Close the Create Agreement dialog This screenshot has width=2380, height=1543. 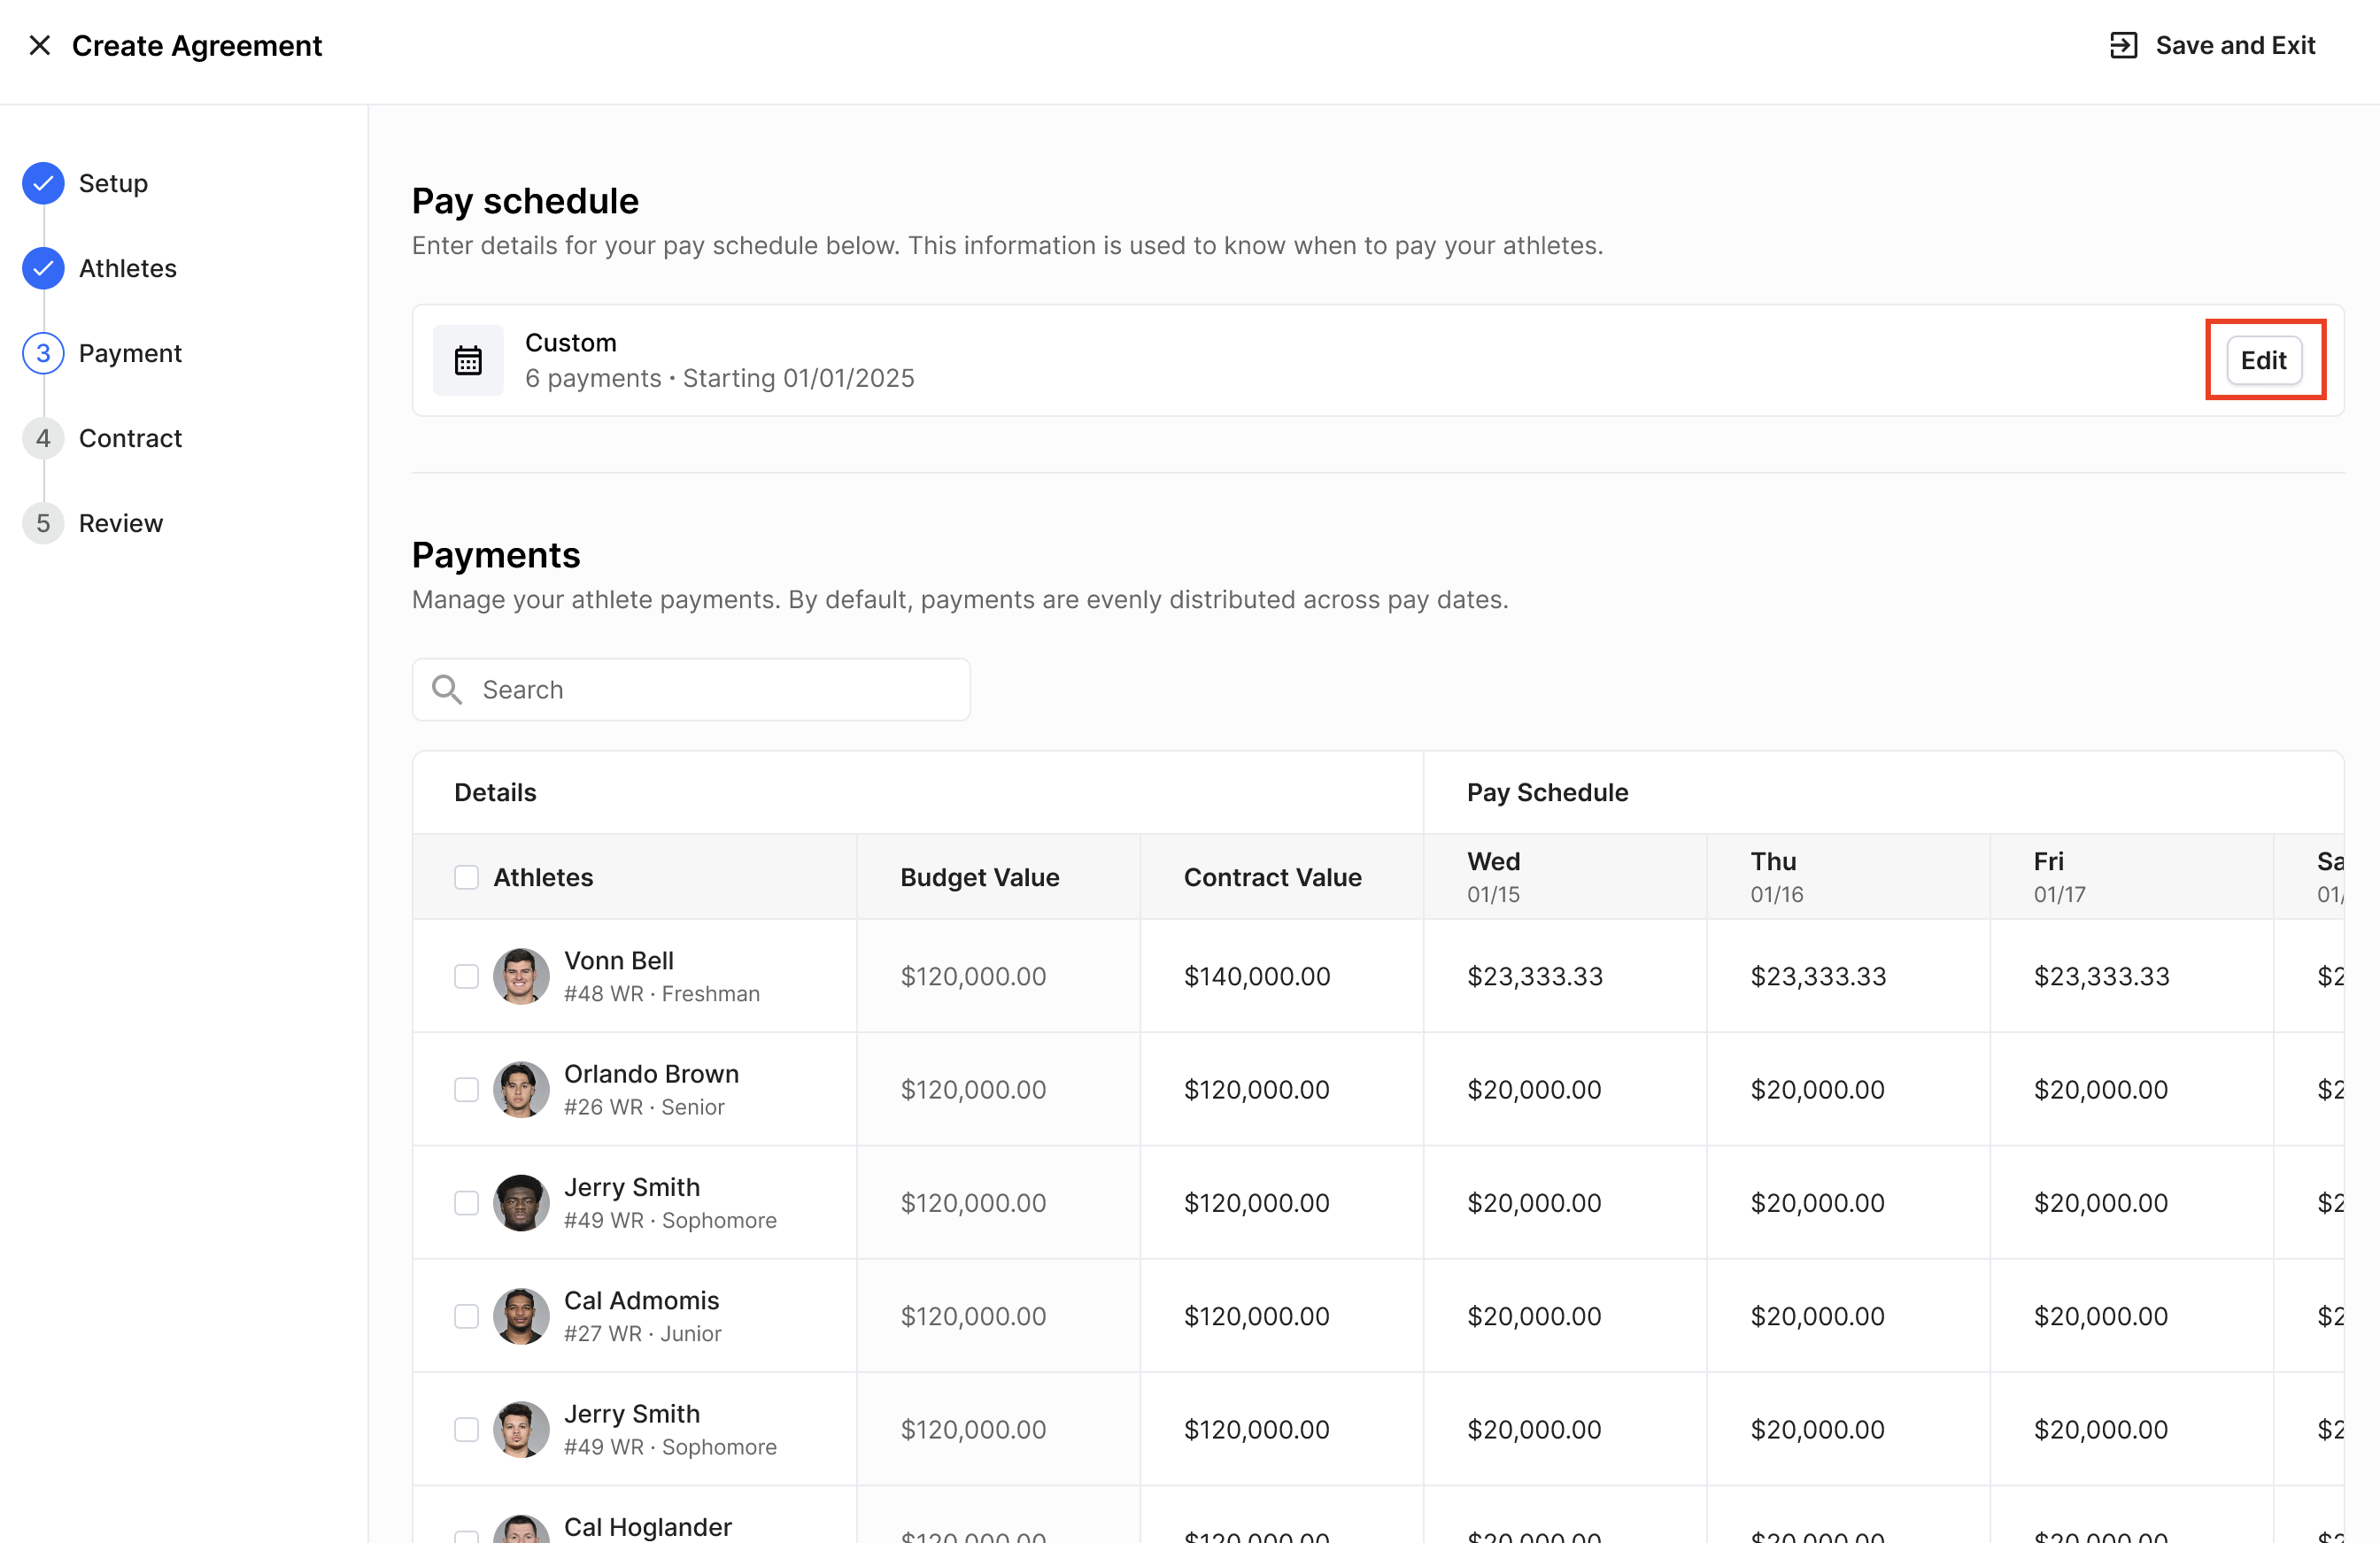(x=40, y=45)
